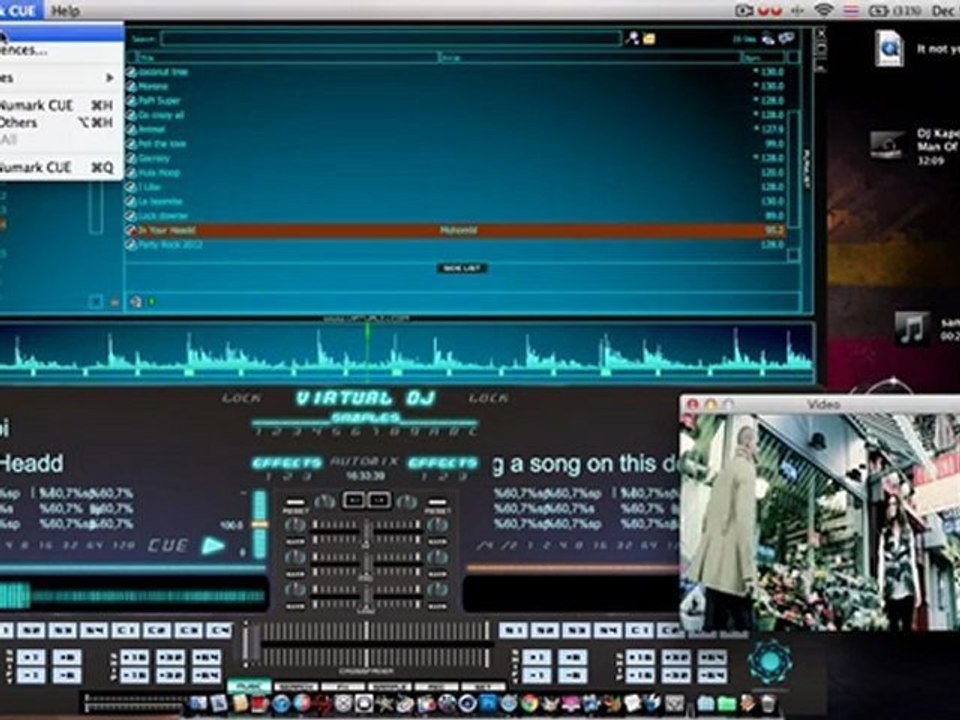Click the left deck gain knob
960x720 pixels.
tap(324, 502)
